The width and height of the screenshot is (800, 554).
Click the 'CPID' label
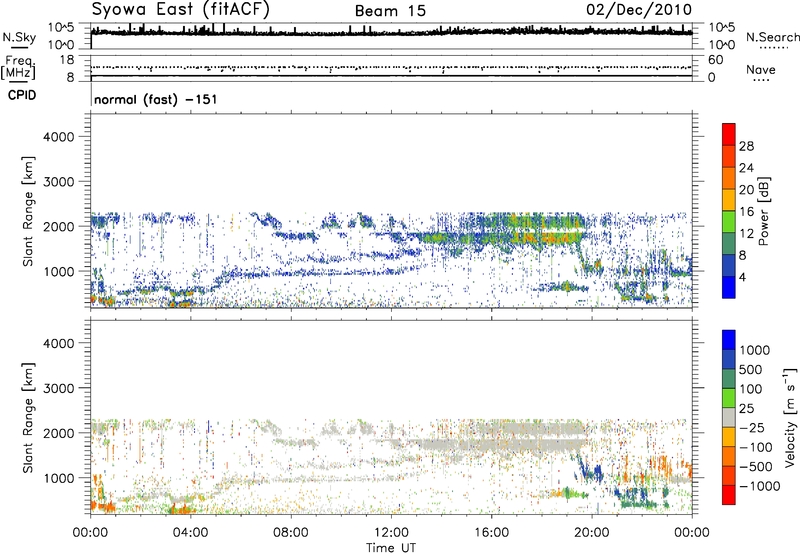22,95
